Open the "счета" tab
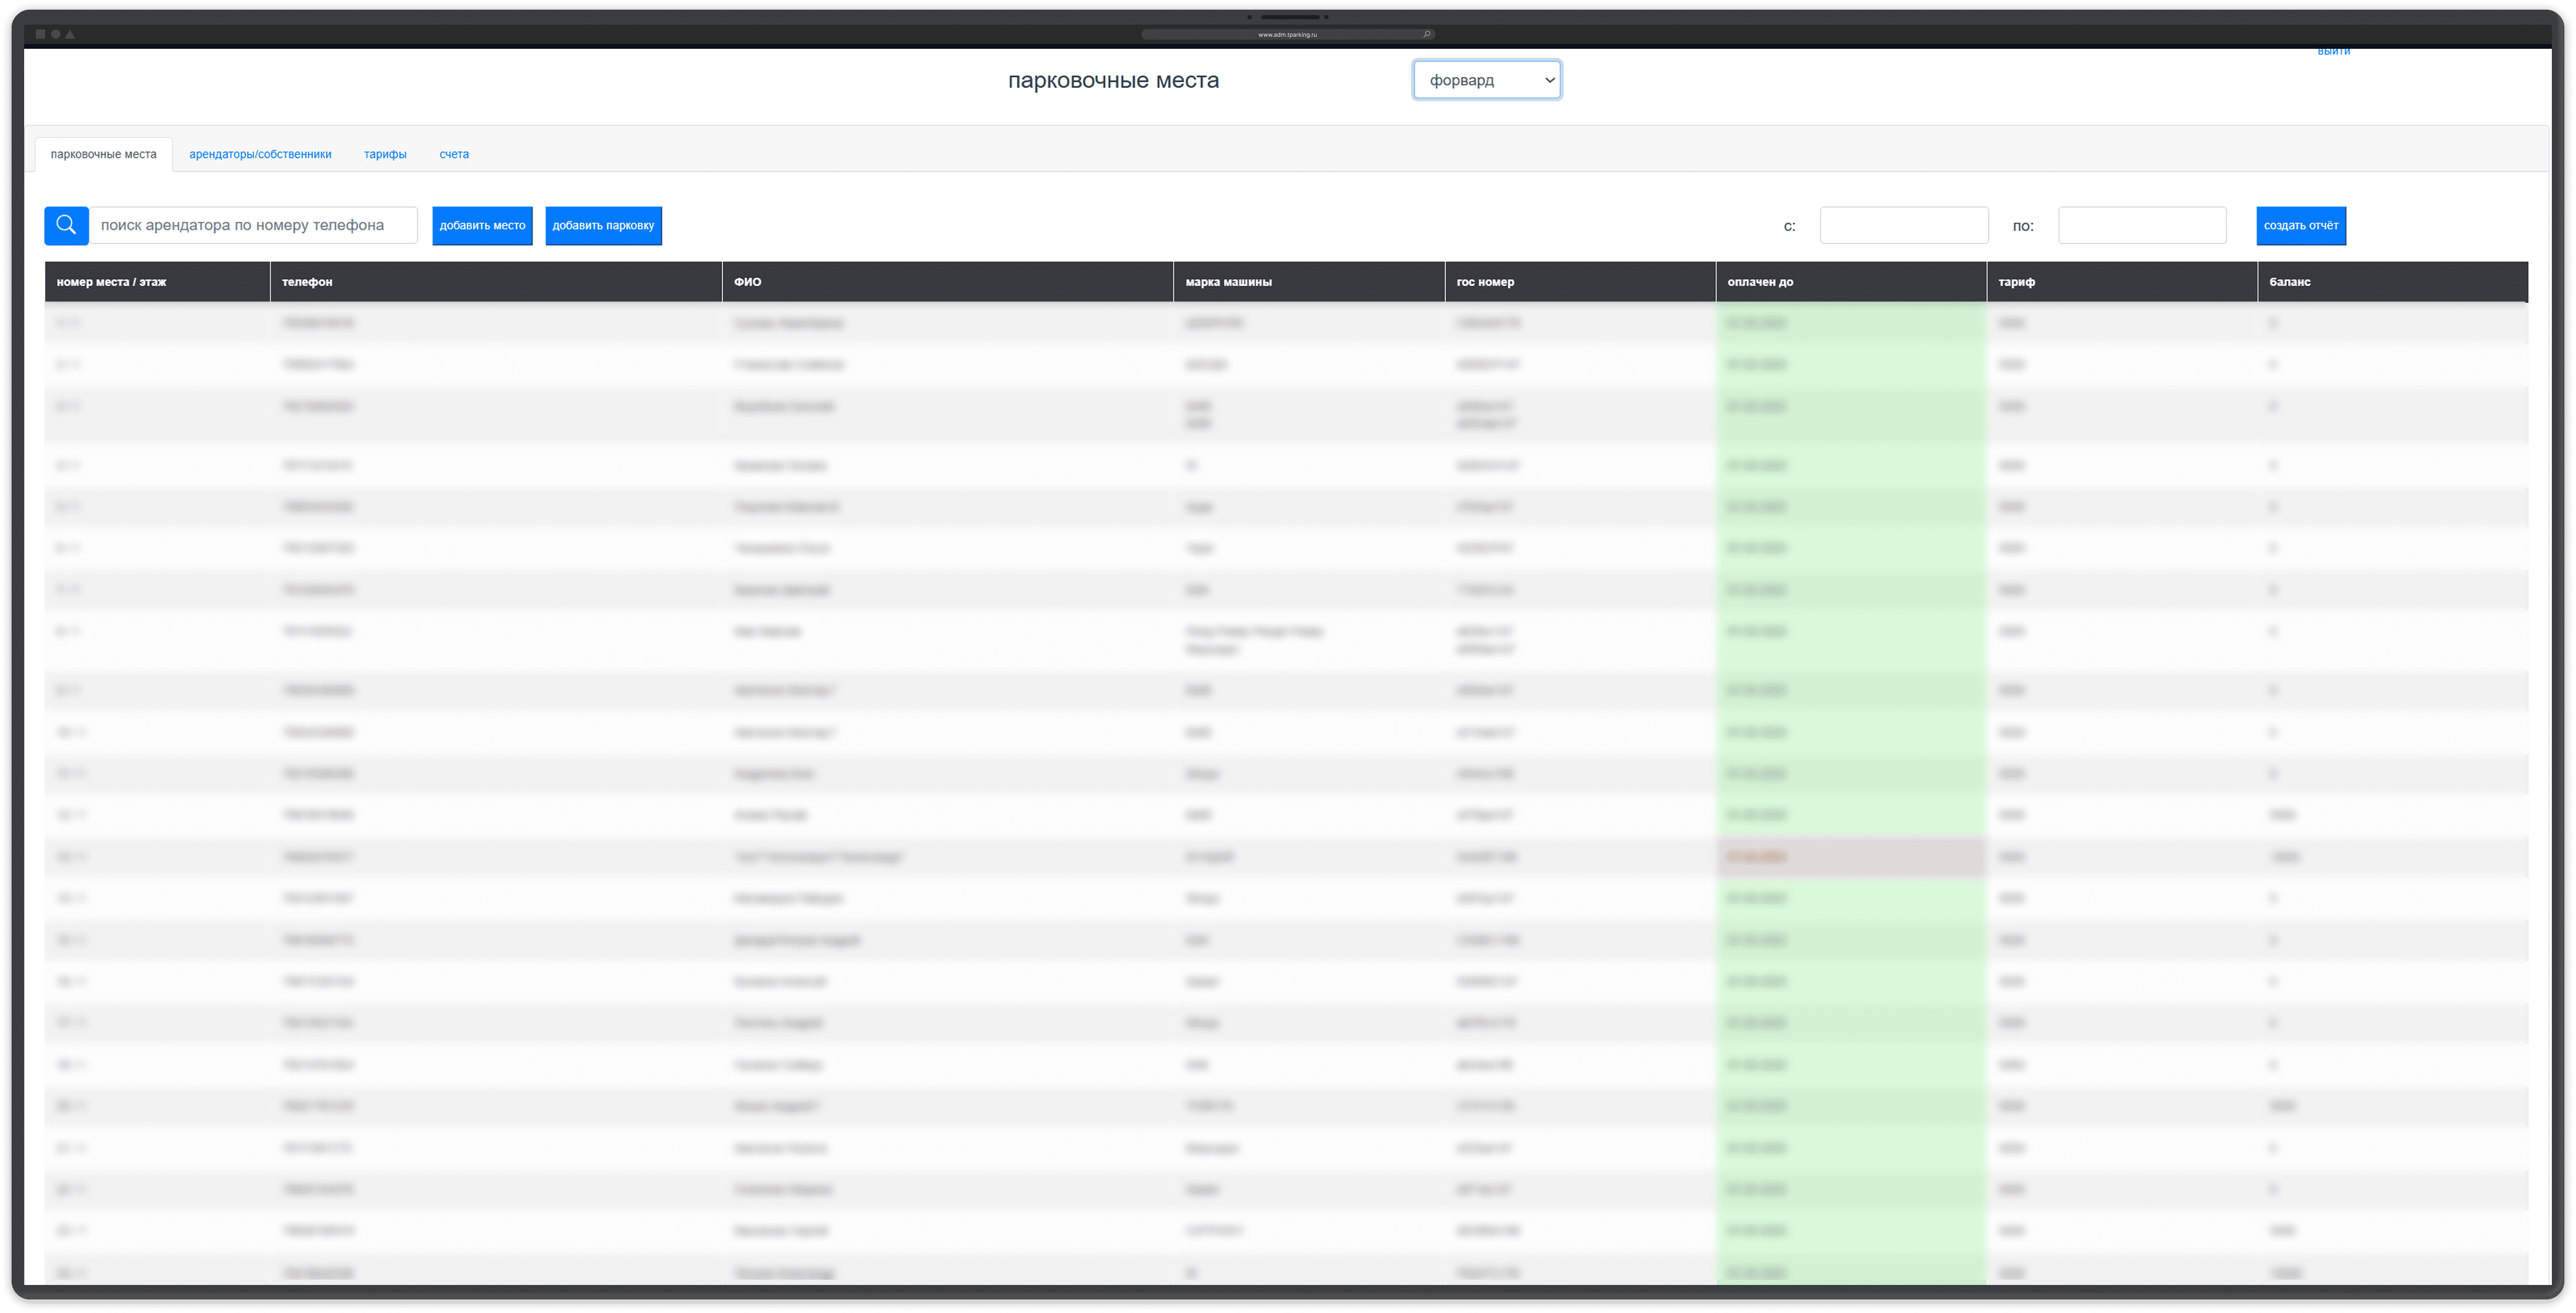The width and height of the screenshot is (2576, 1313). coord(454,154)
